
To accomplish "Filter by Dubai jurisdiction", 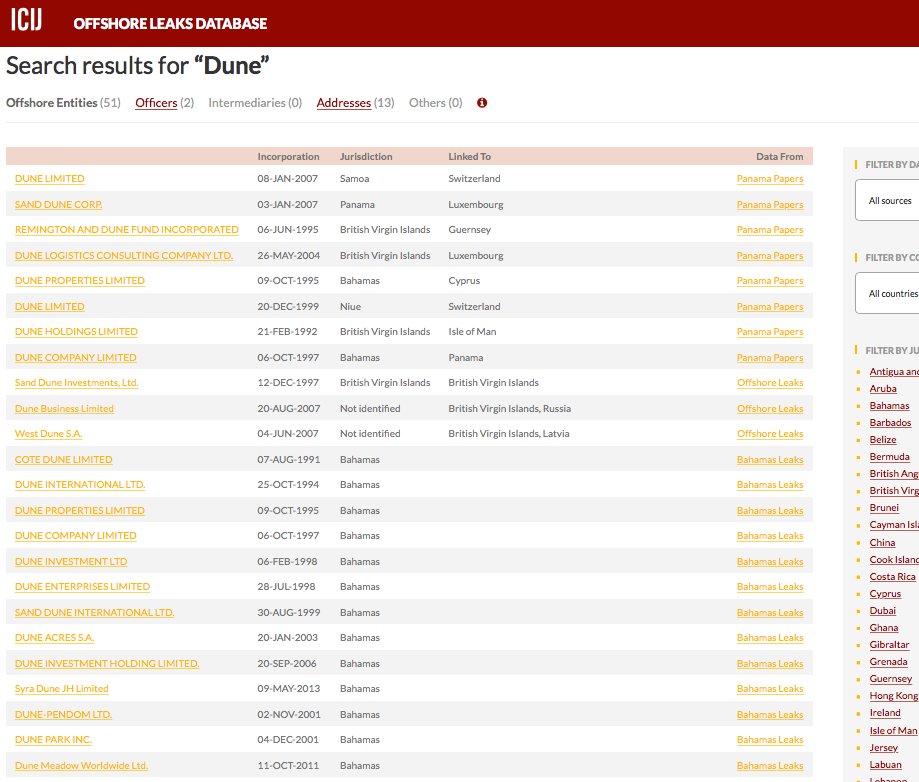I will [883, 611].
